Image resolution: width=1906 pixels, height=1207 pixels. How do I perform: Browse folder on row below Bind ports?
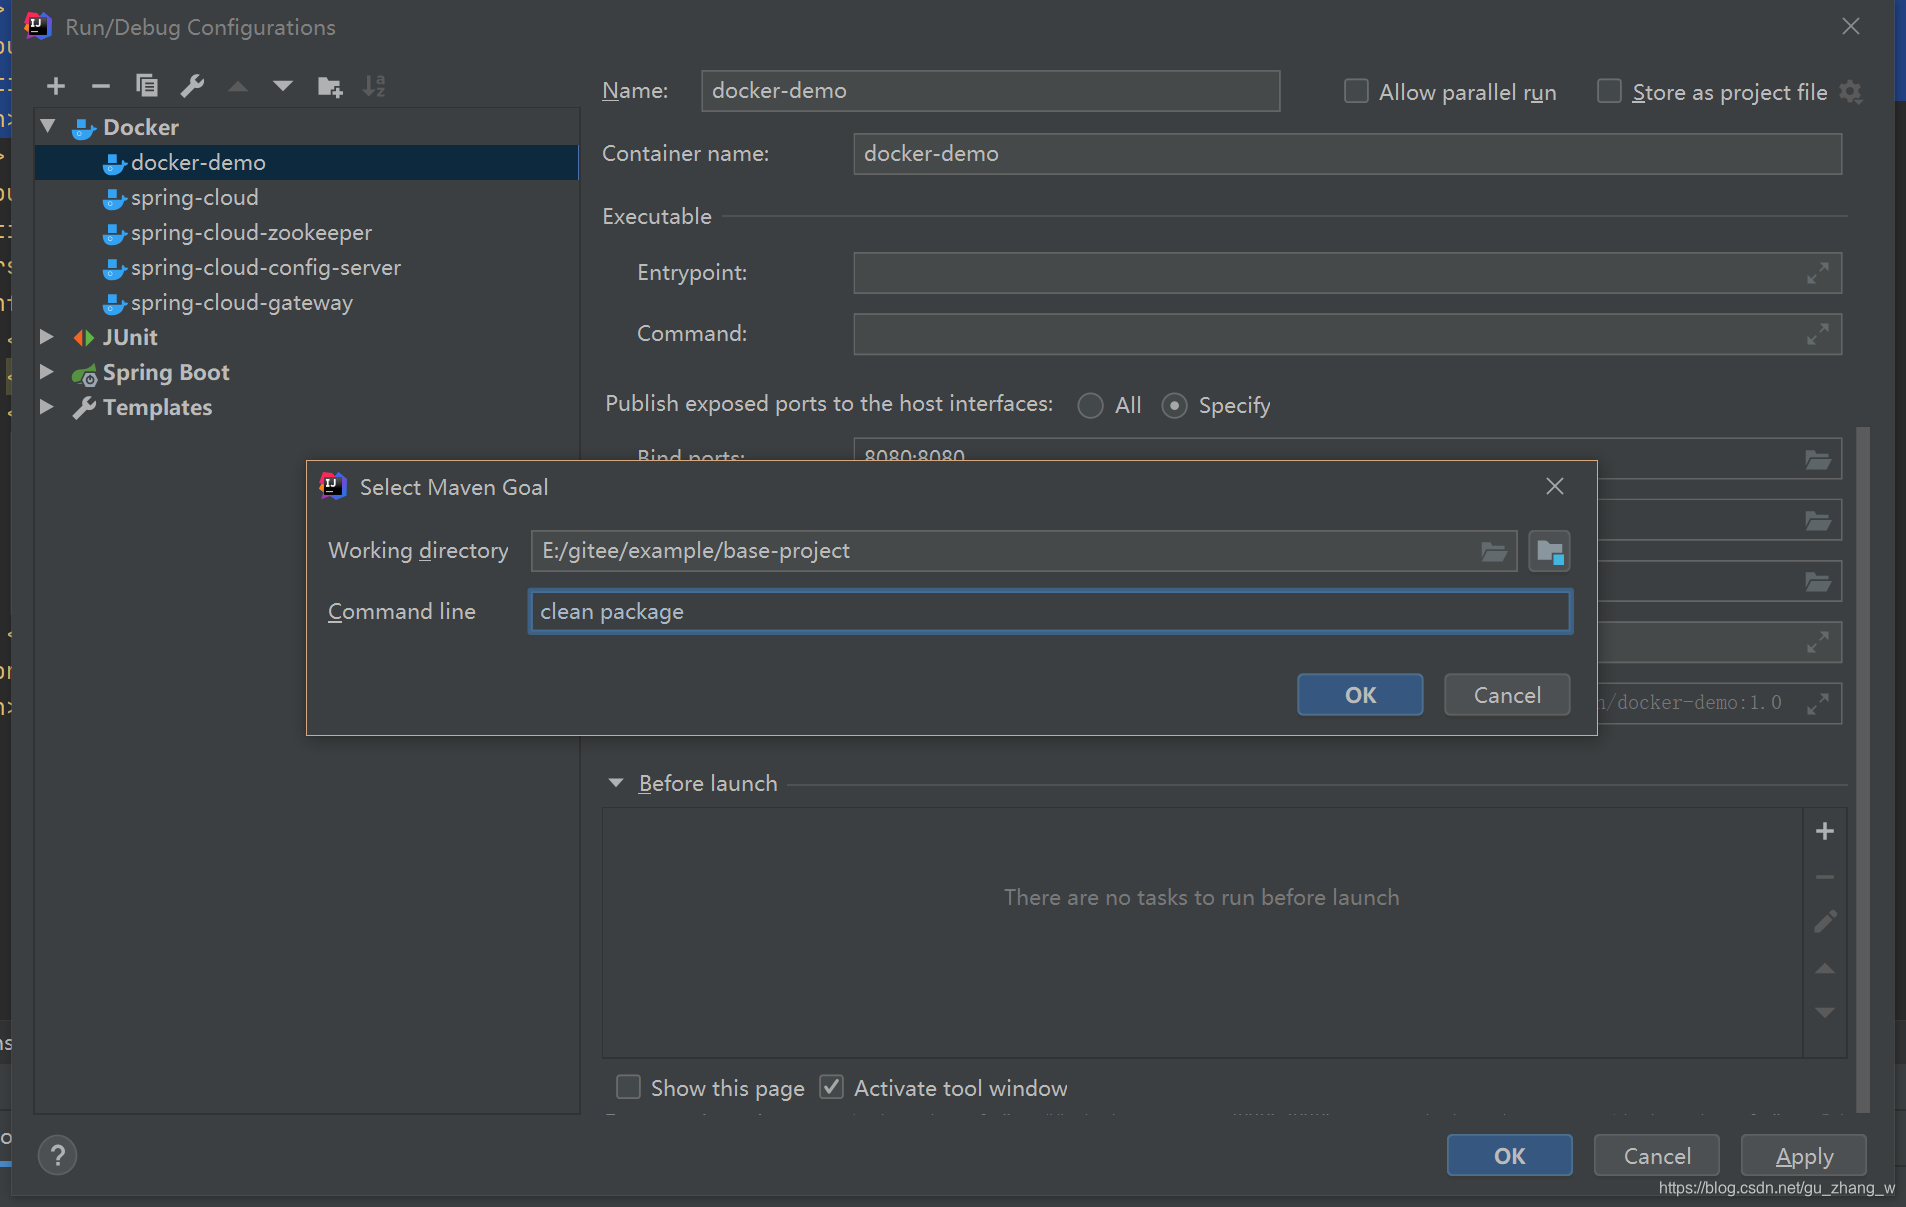click(1818, 521)
